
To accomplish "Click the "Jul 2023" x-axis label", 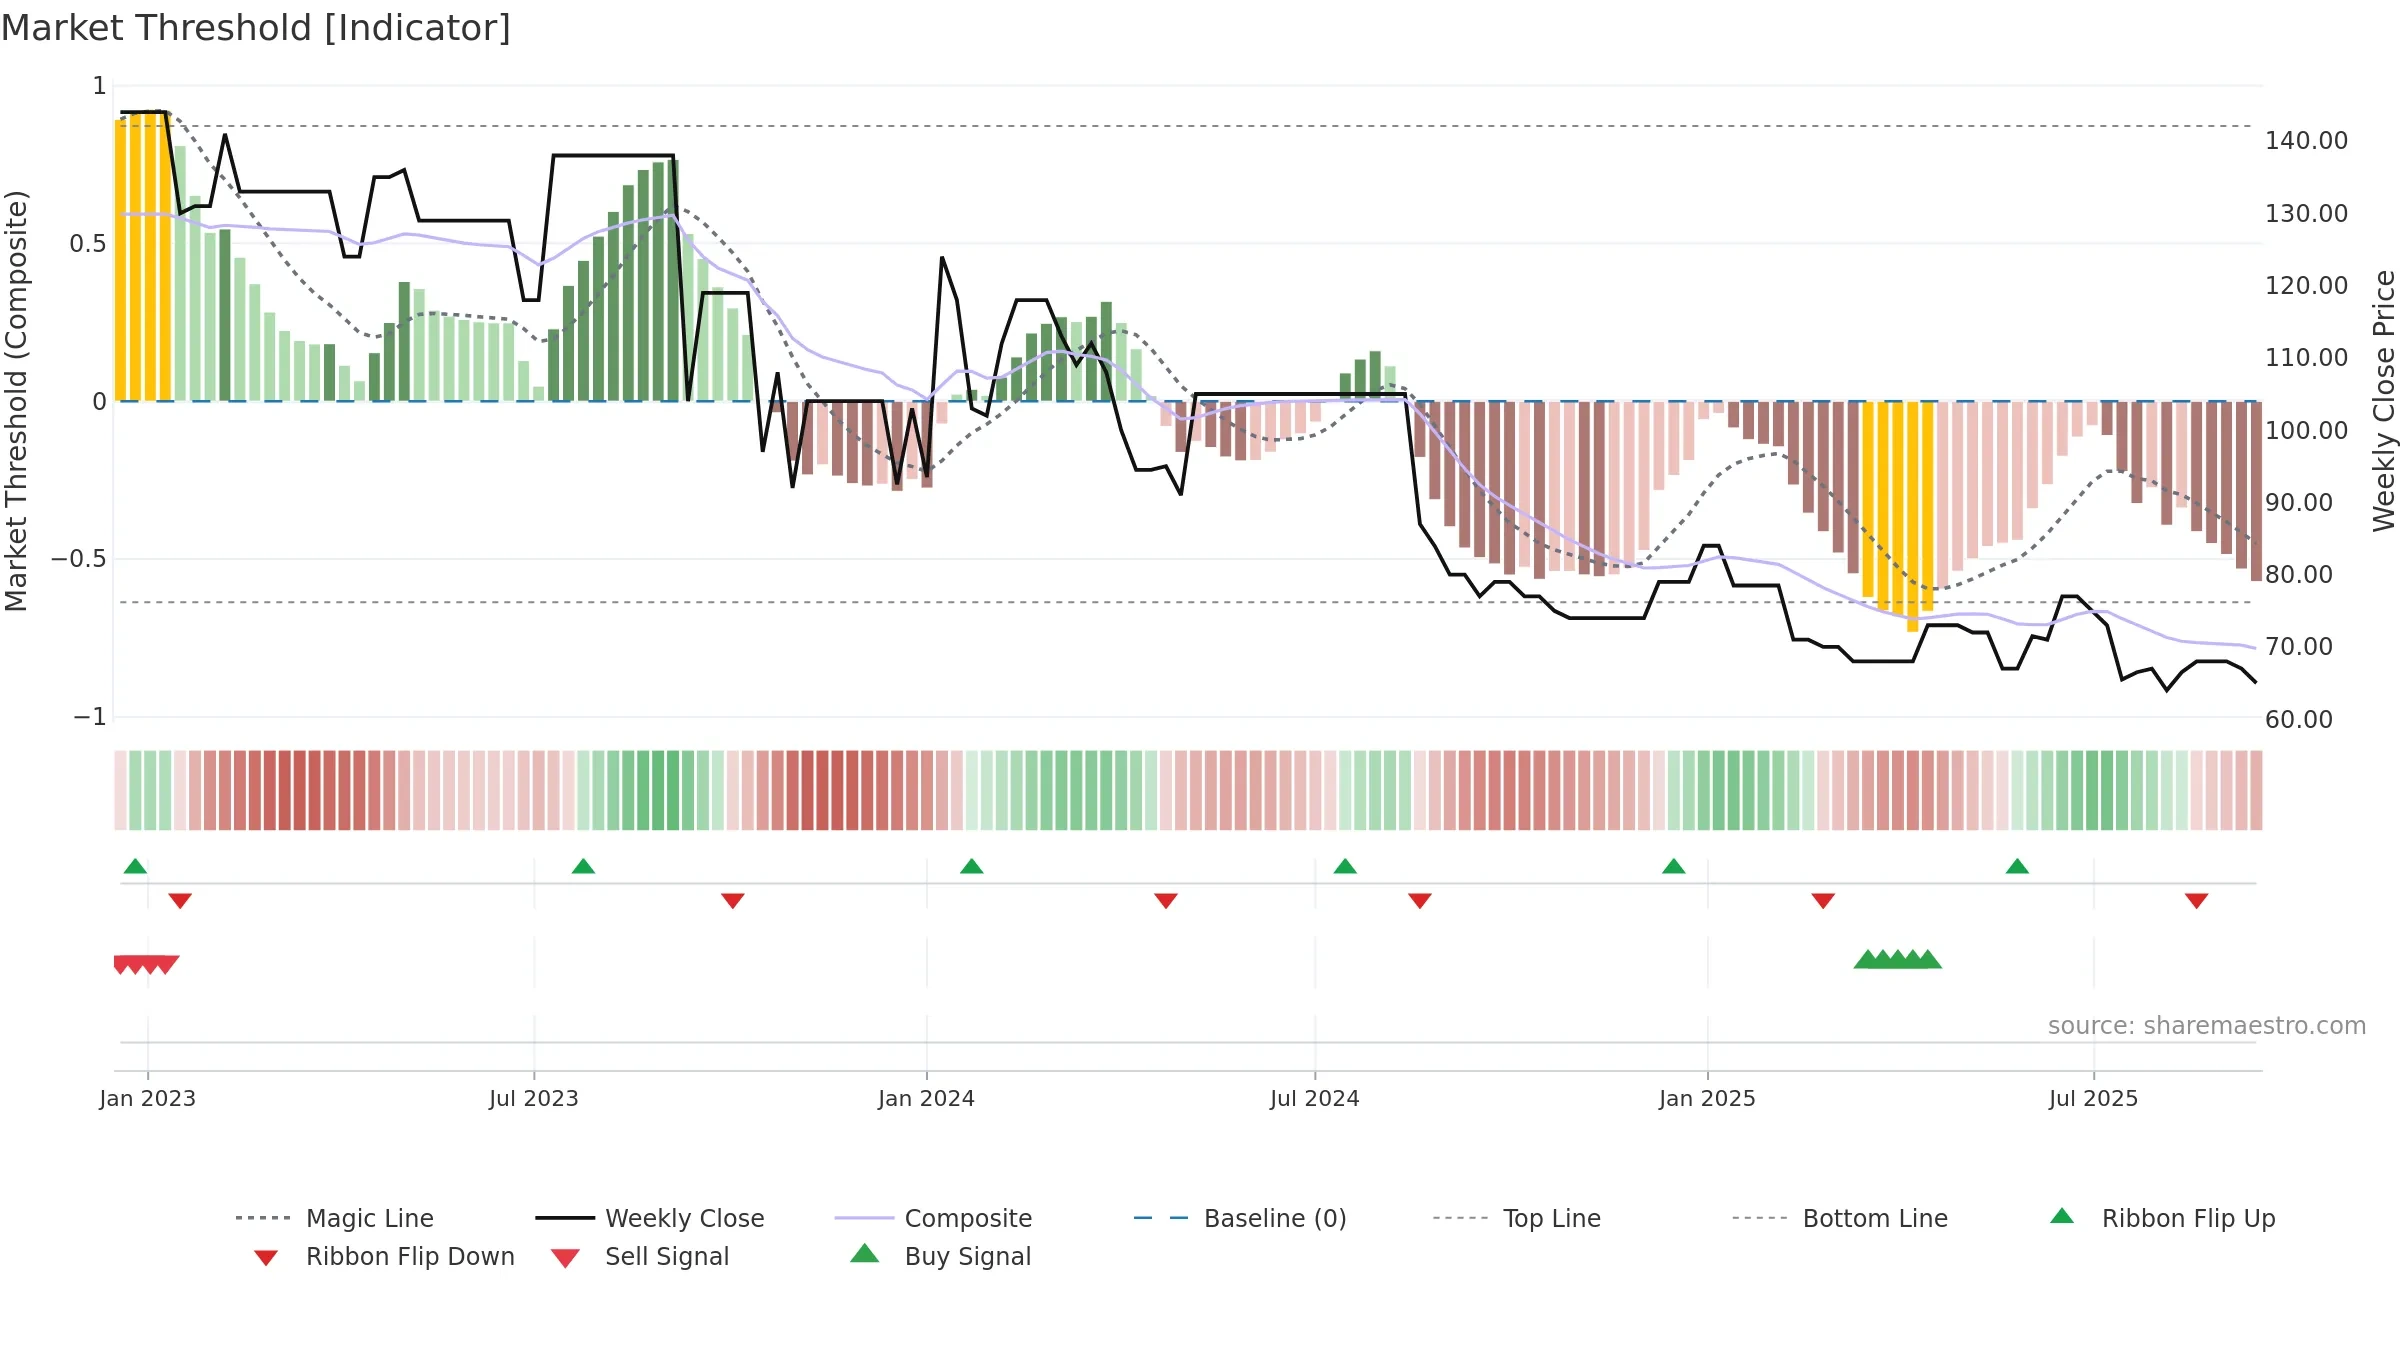I will pyautogui.click(x=534, y=1098).
